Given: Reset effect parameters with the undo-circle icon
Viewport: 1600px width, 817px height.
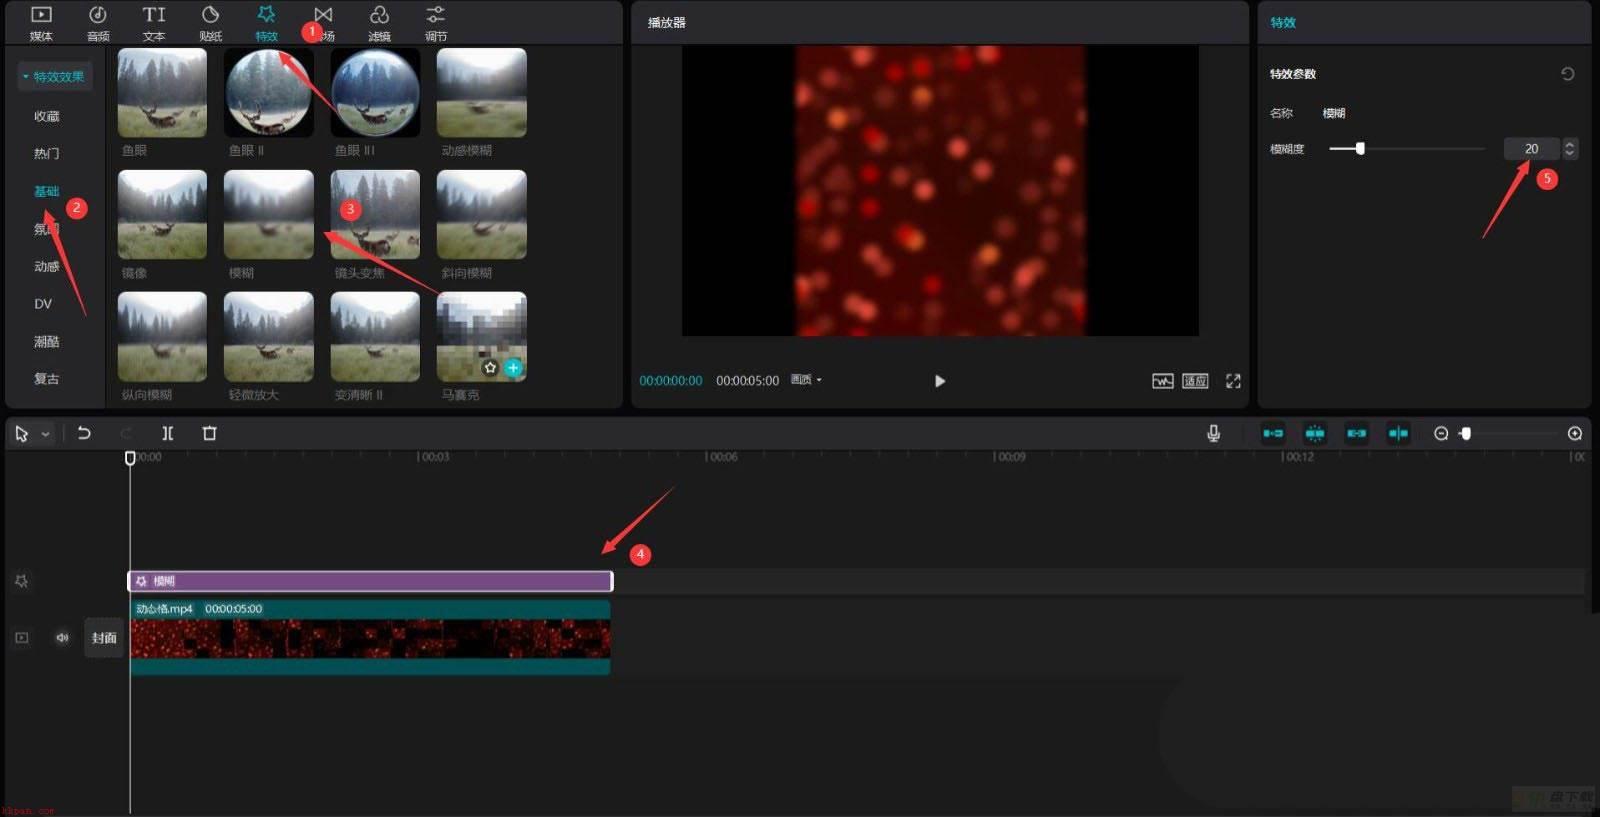Looking at the screenshot, I should (x=1567, y=74).
